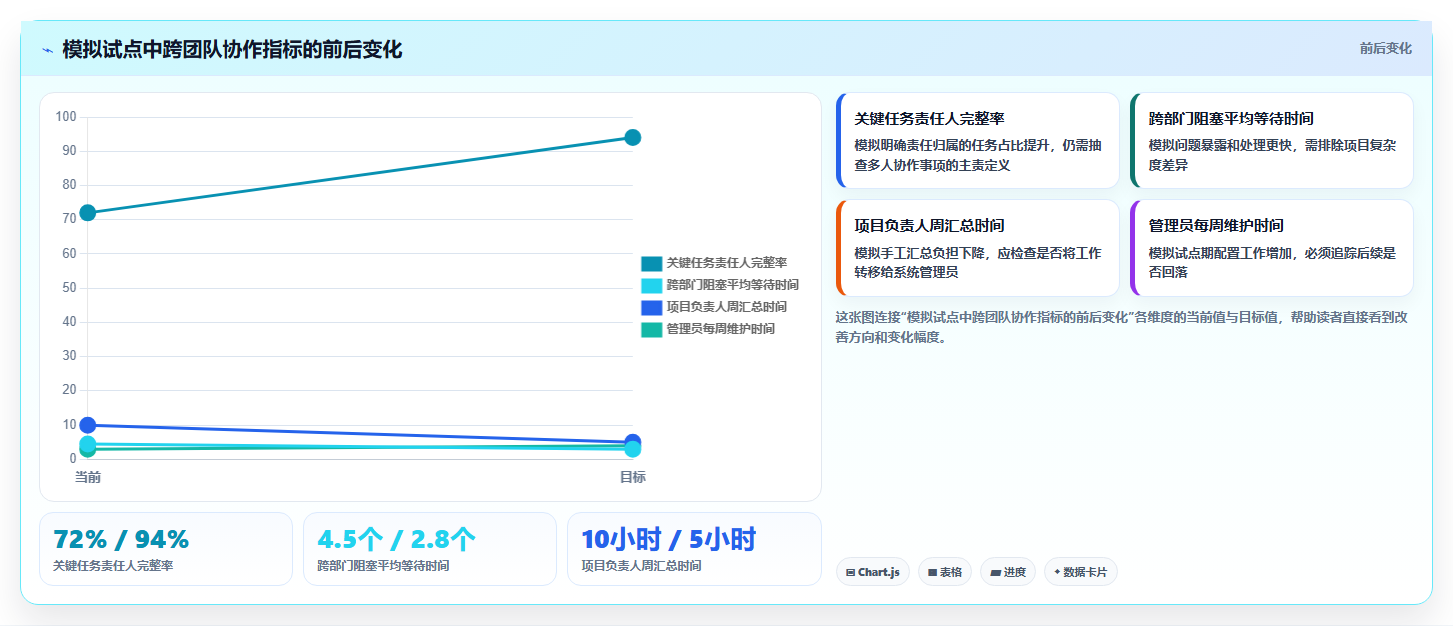
Task: Click the 当前 x-axis label
Action: point(88,477)
